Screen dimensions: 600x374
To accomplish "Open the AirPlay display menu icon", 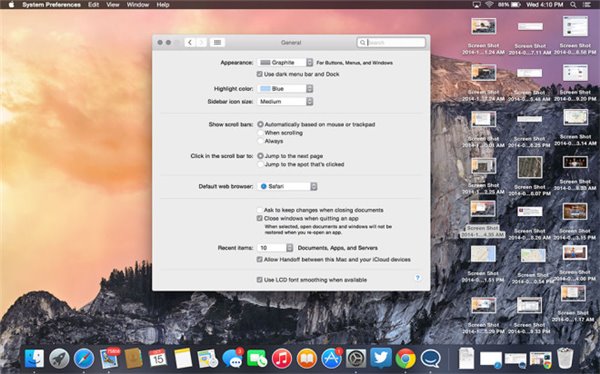I will pos(476,5).
